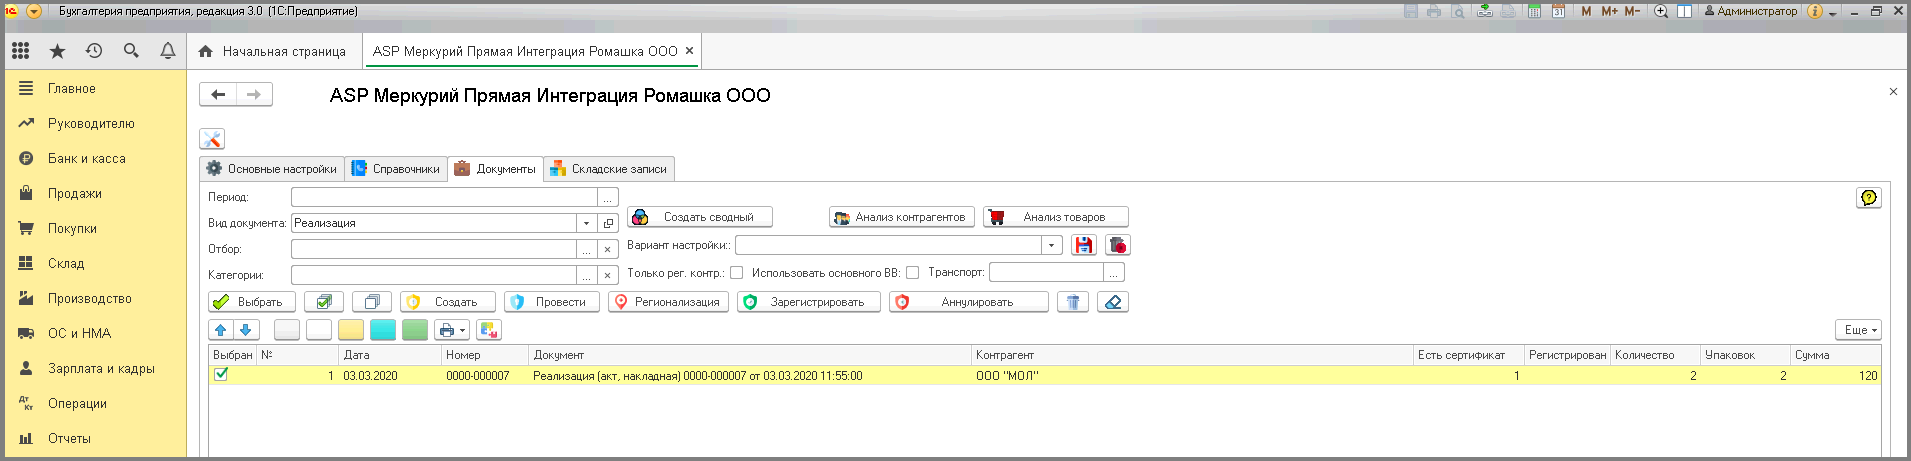Open Категории ellipsis selection button

click(586, 275)
